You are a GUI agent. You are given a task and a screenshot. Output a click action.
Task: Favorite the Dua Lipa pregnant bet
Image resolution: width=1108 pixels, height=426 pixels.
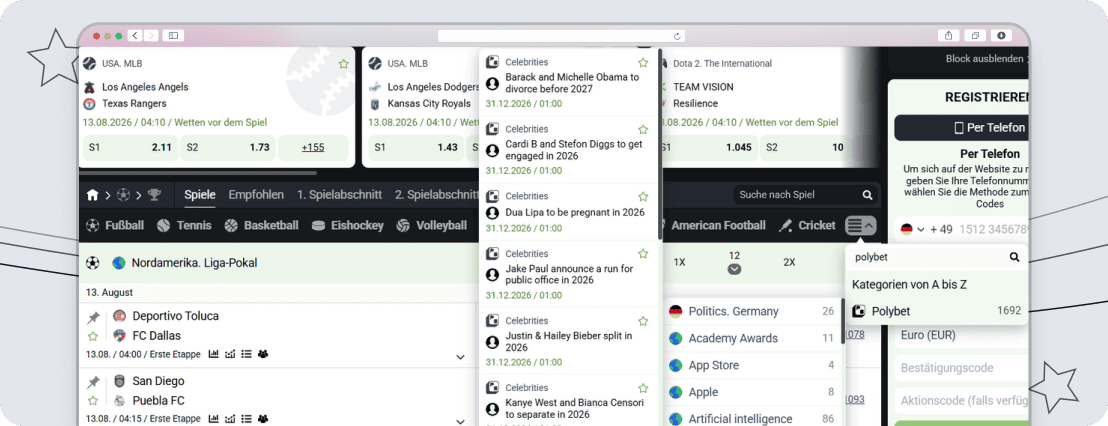tap(643, 196)
